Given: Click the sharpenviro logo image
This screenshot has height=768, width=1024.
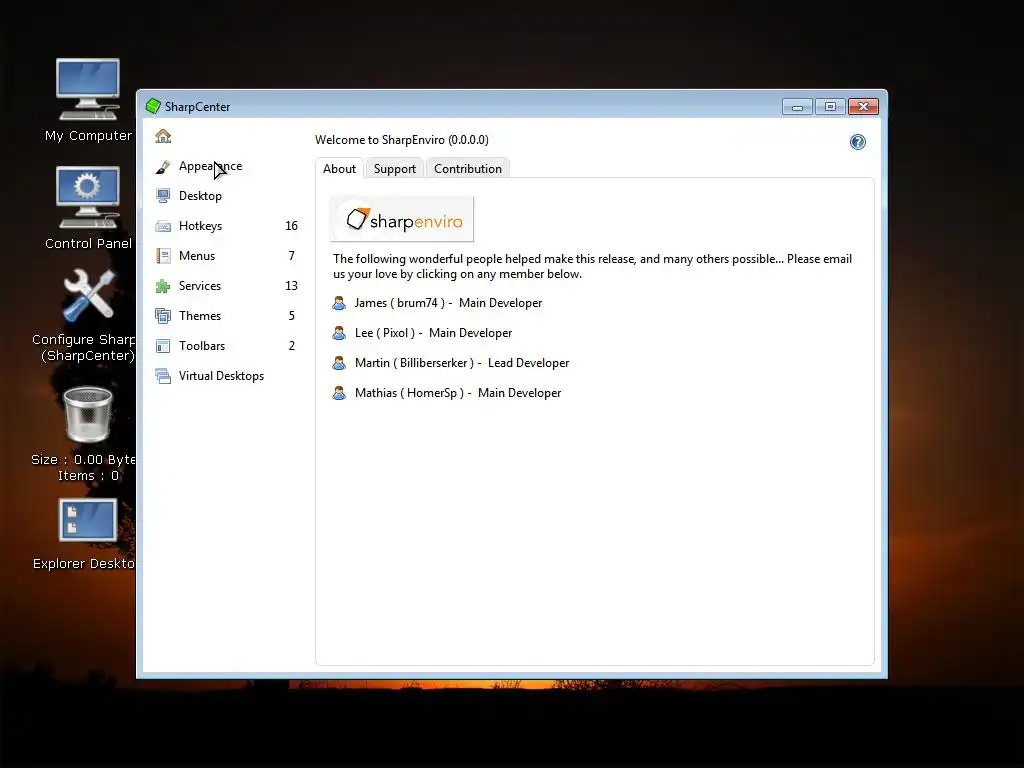Looking at the screenshot, I should [402, 219].
